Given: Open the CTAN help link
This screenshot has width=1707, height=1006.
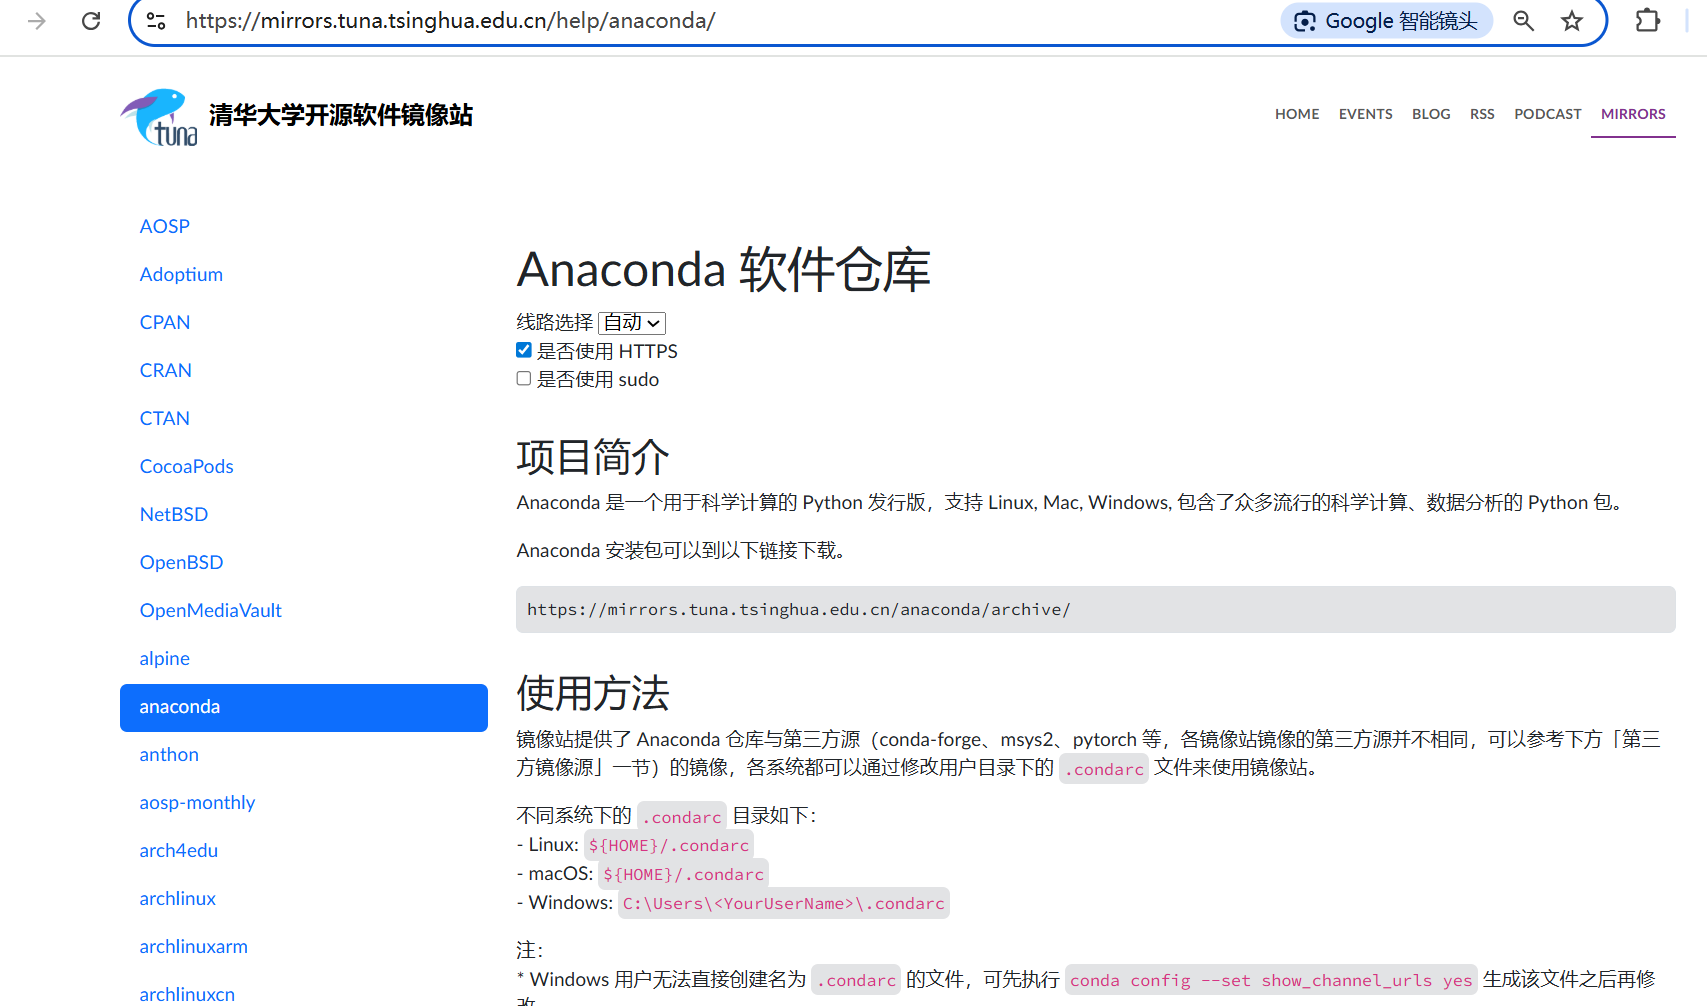Looking at the screenshot, I should (x=165, y=418).
